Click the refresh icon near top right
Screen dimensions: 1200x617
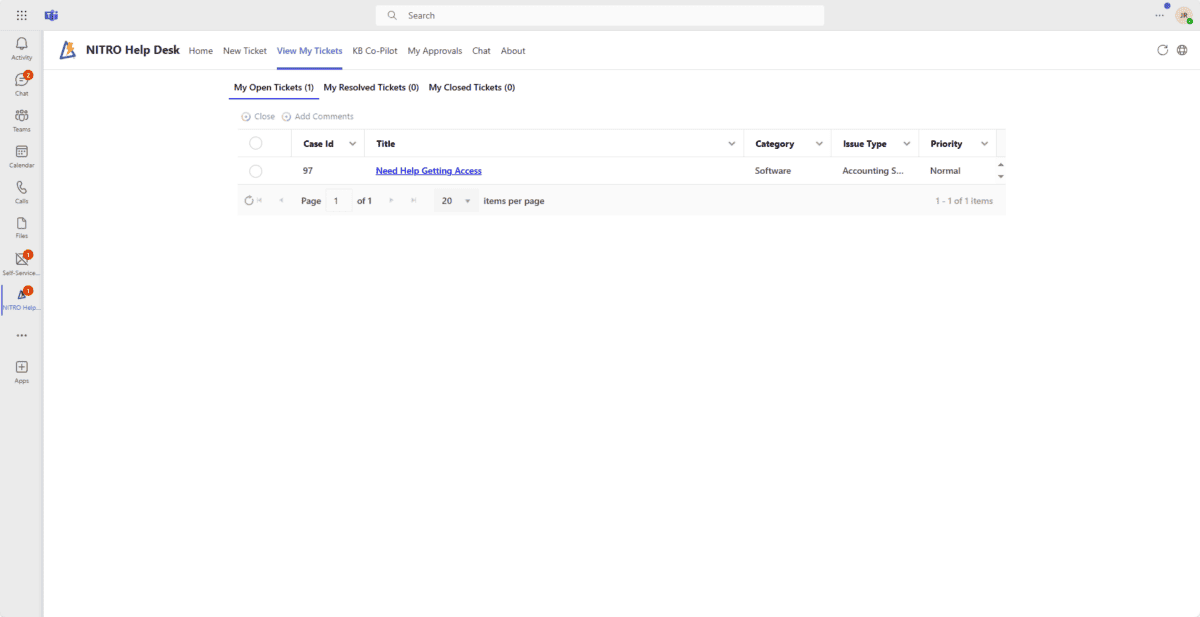(x=1162, y=50)
